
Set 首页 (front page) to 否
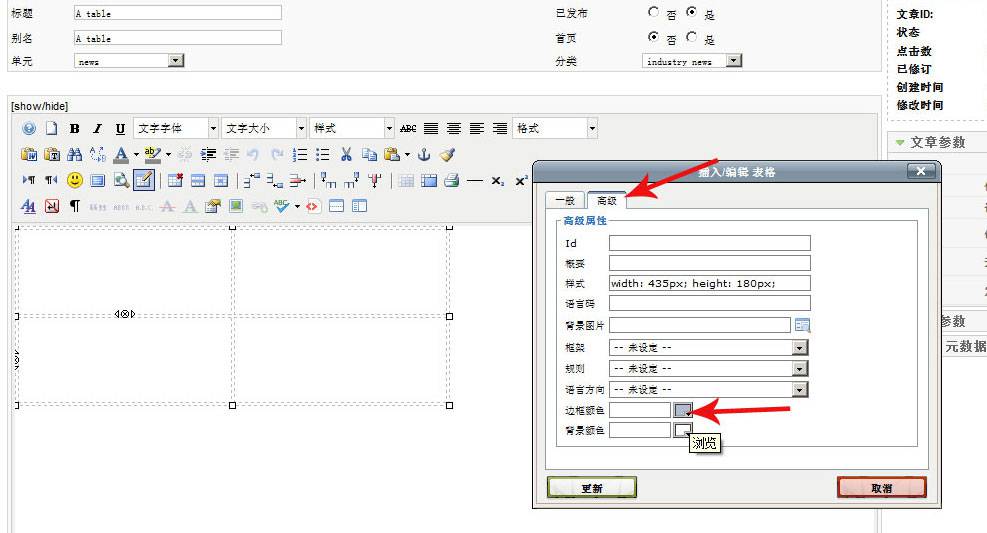point(653,37)
